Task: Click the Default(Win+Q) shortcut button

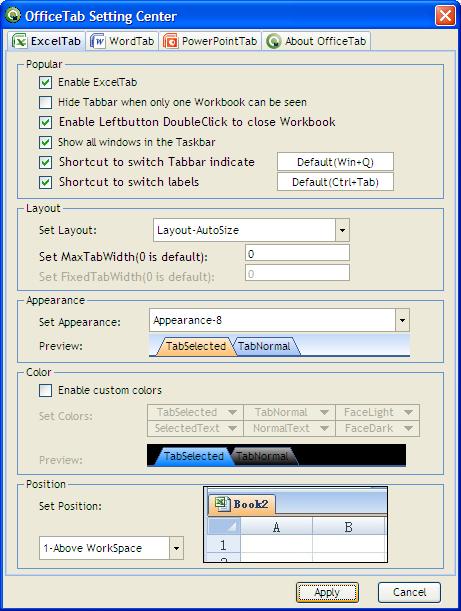Action: click(335, 162)
